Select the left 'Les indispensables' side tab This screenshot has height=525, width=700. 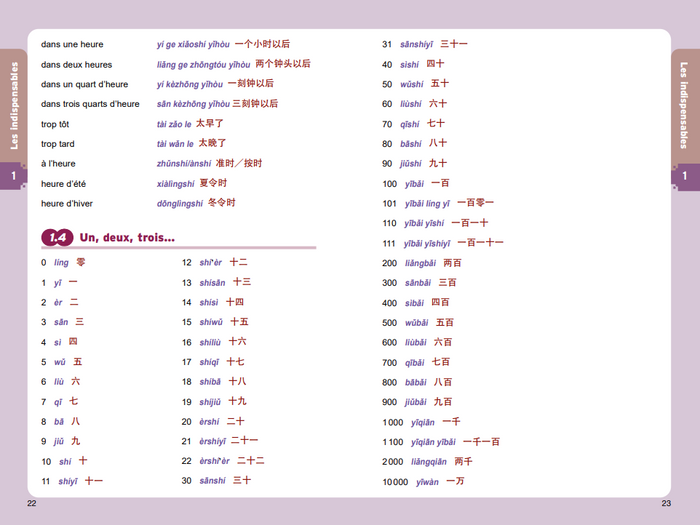(14, 105)
